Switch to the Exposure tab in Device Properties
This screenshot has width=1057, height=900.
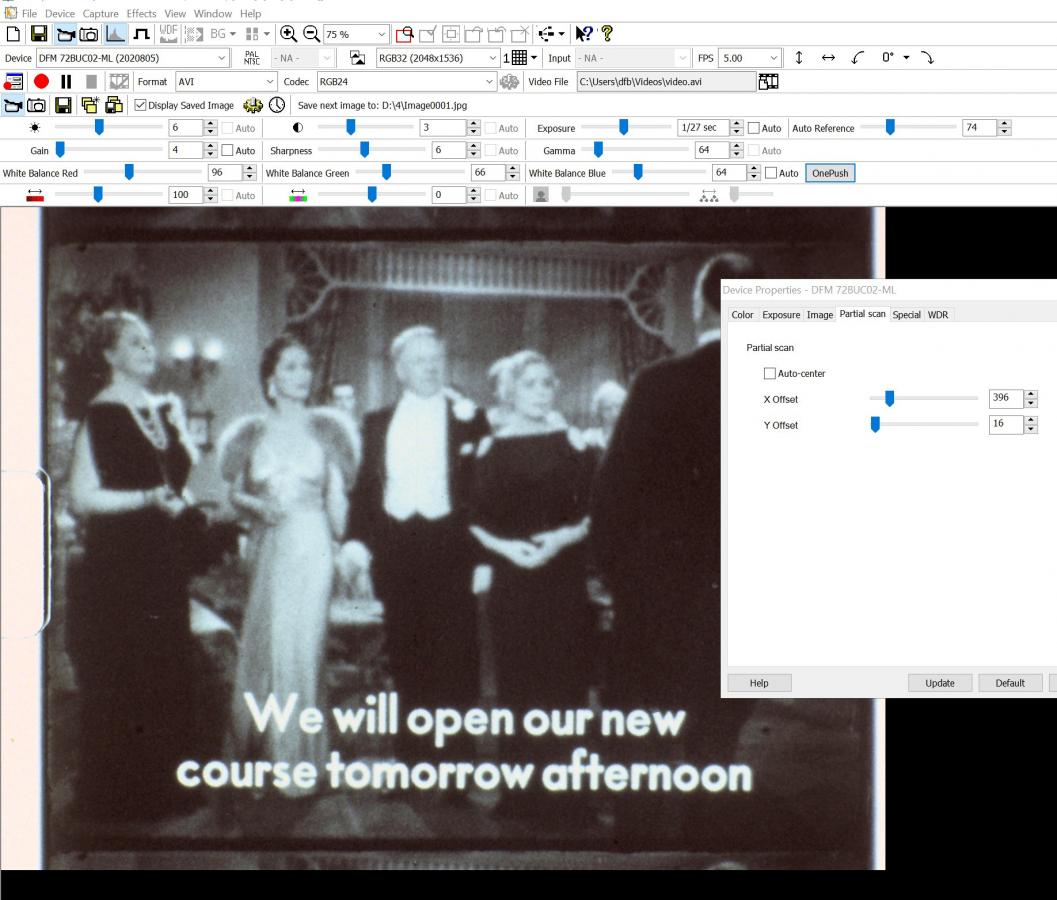781,315
